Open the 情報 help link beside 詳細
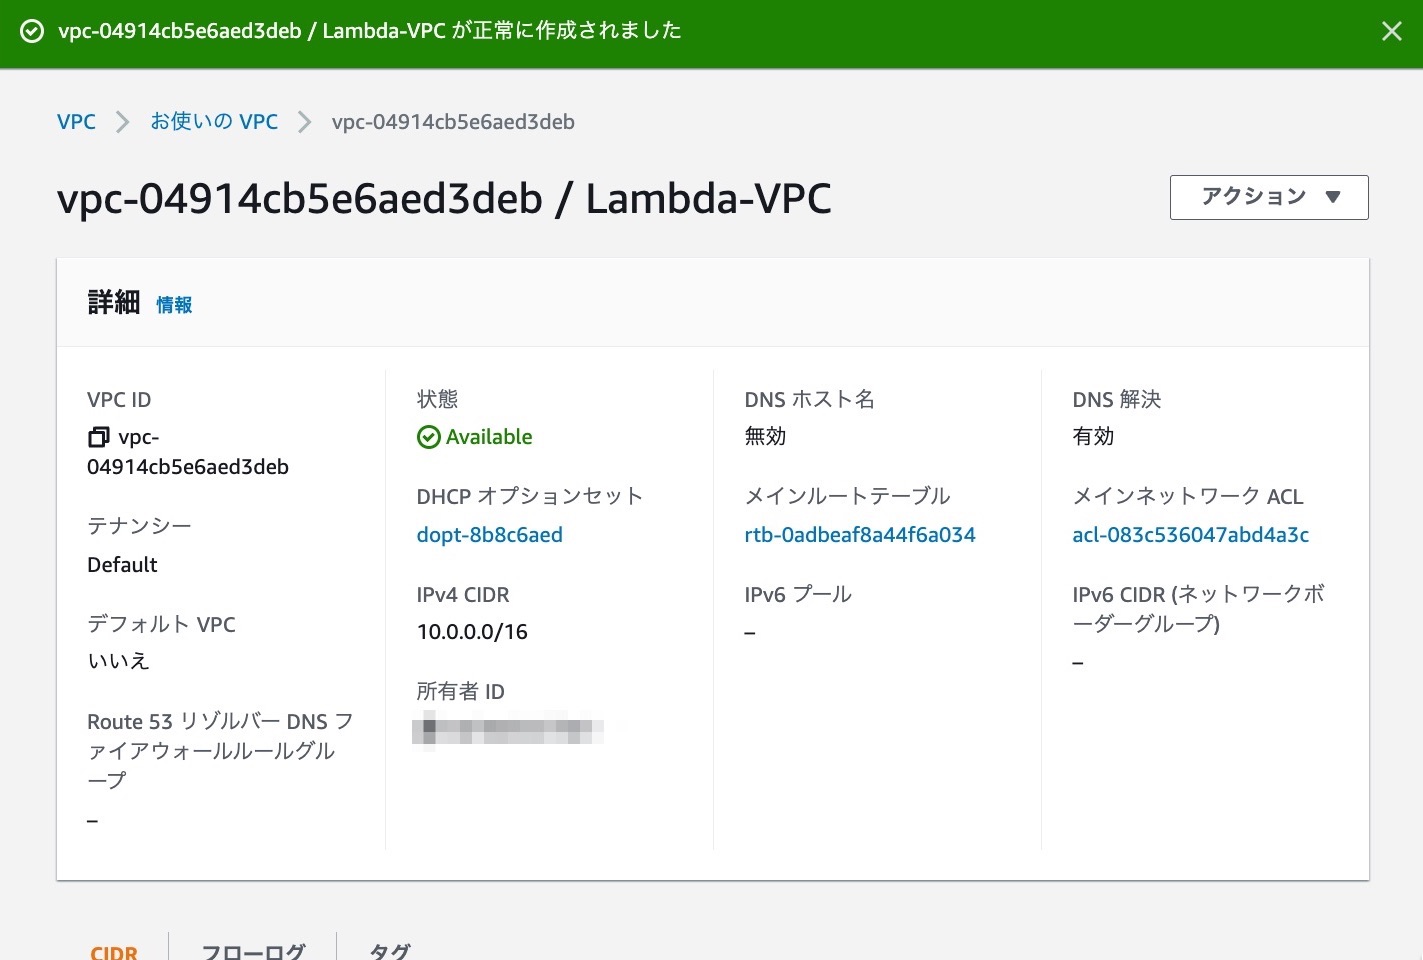Screen dimensions: 1423x960 [x=174, y=305]
